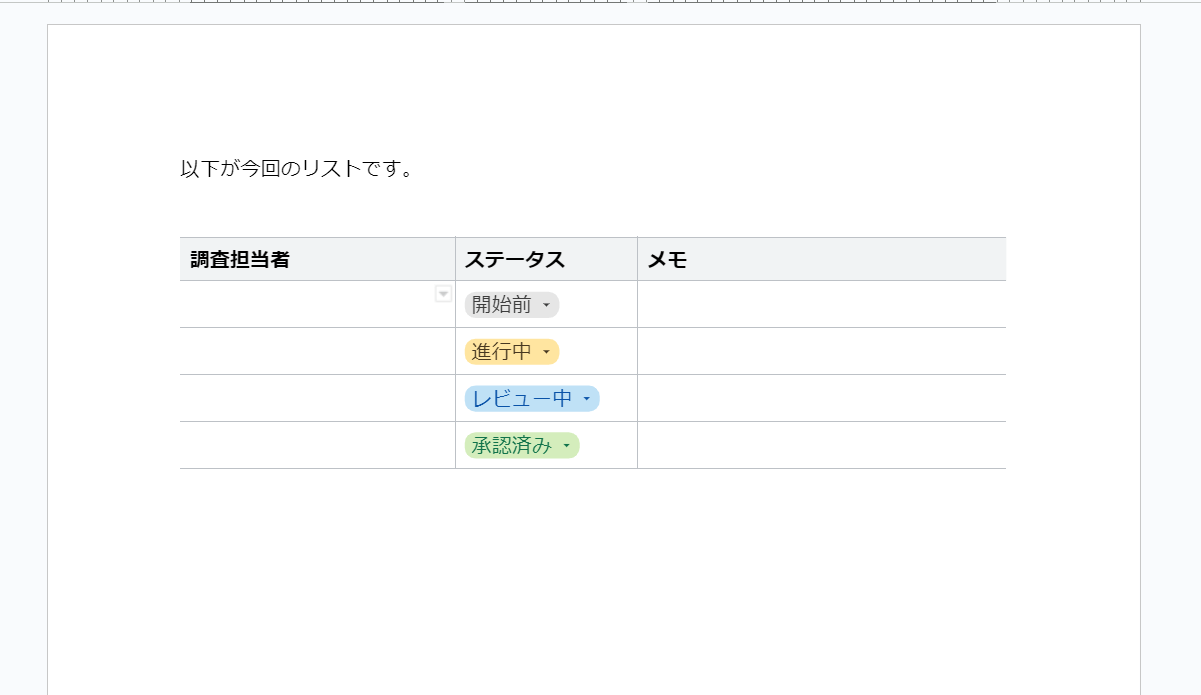Click the empty メモ cell in the 進行中 row
The height and width of the screenshot is (695, 1201).
(x=821, y=352)
